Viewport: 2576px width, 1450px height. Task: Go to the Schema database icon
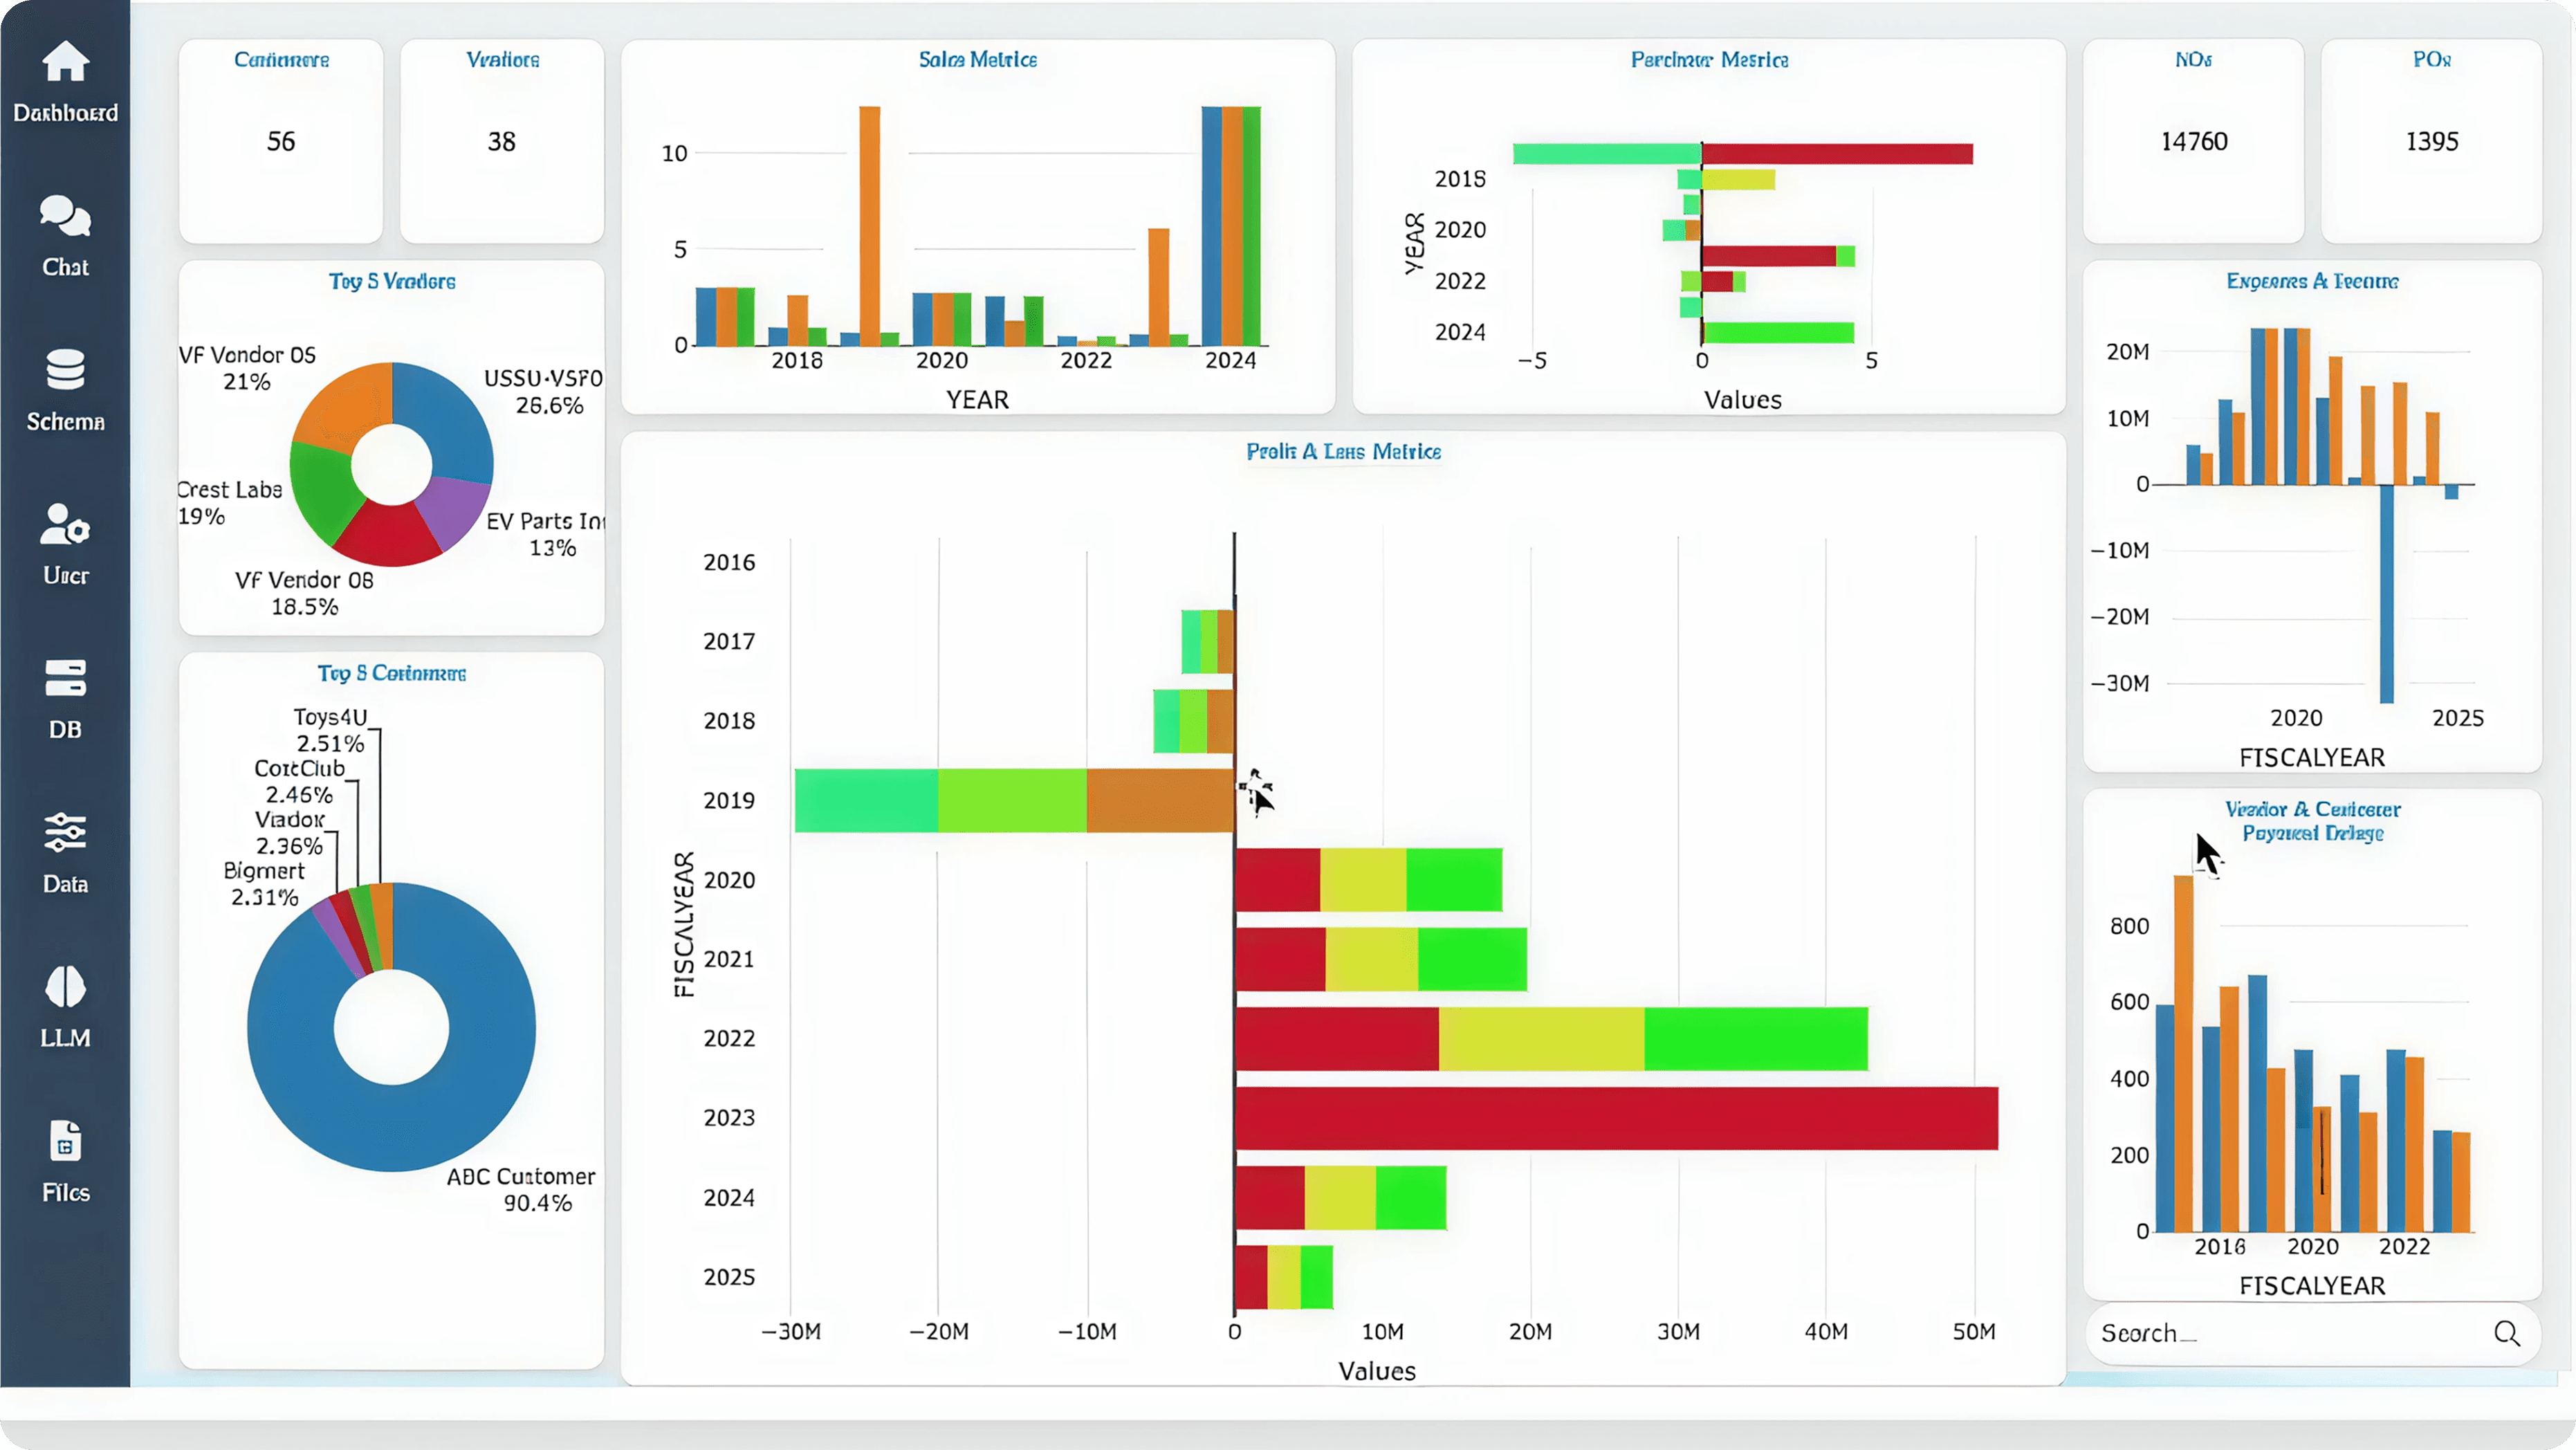65,370
